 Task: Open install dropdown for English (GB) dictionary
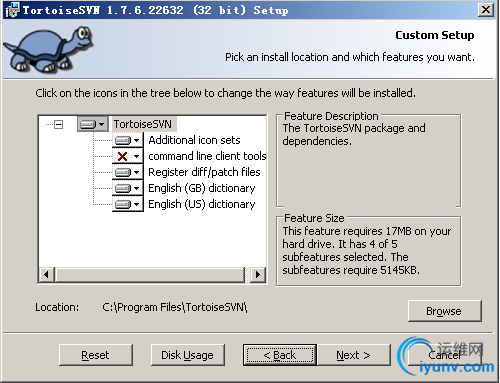point(128,188)
